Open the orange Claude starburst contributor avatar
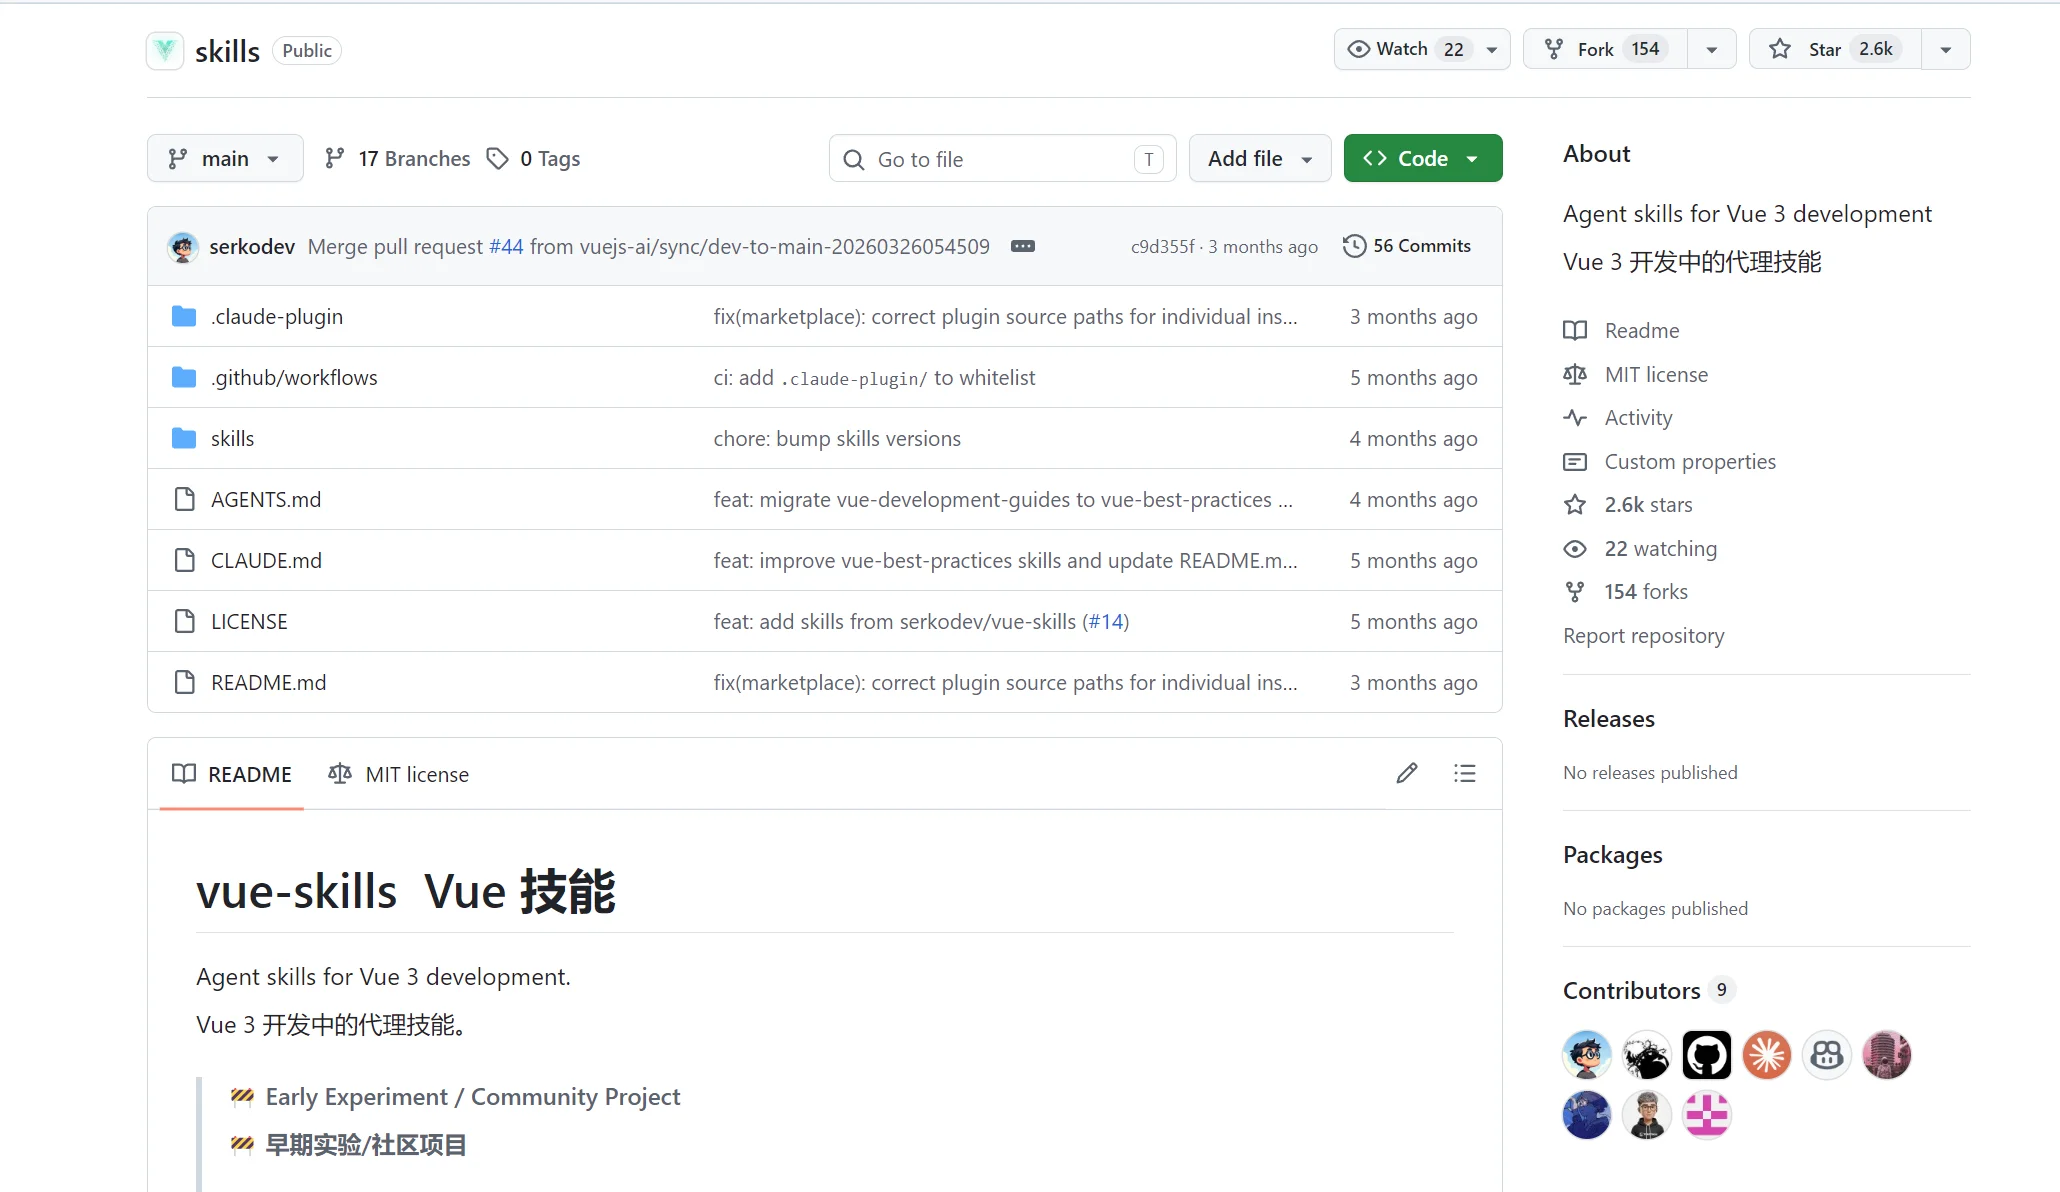 tap(1767, 1055)
